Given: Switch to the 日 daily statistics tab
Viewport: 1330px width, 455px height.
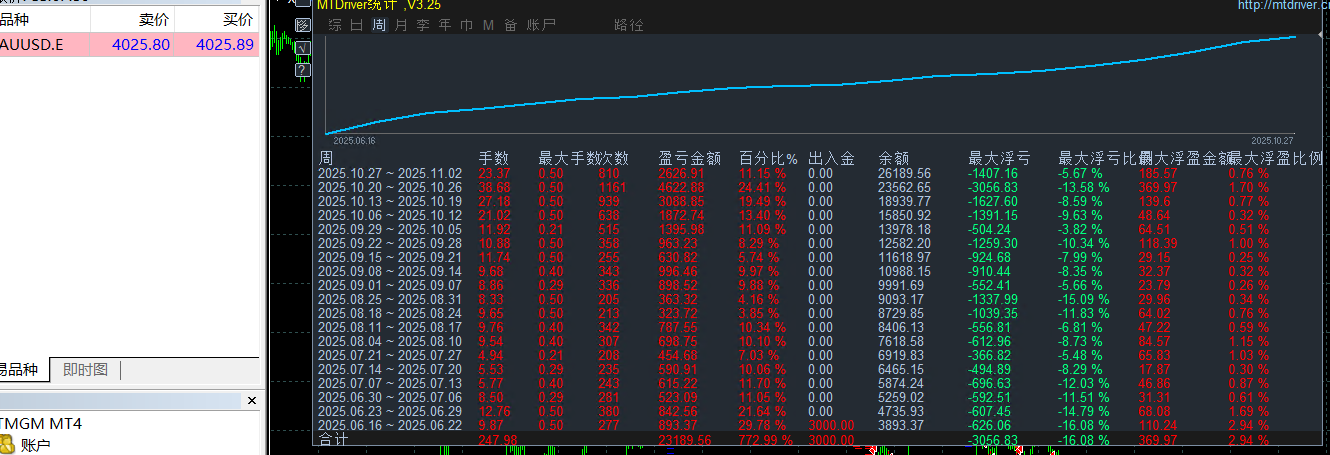Looking at the screenshot, I should click(x=357, y=25).
